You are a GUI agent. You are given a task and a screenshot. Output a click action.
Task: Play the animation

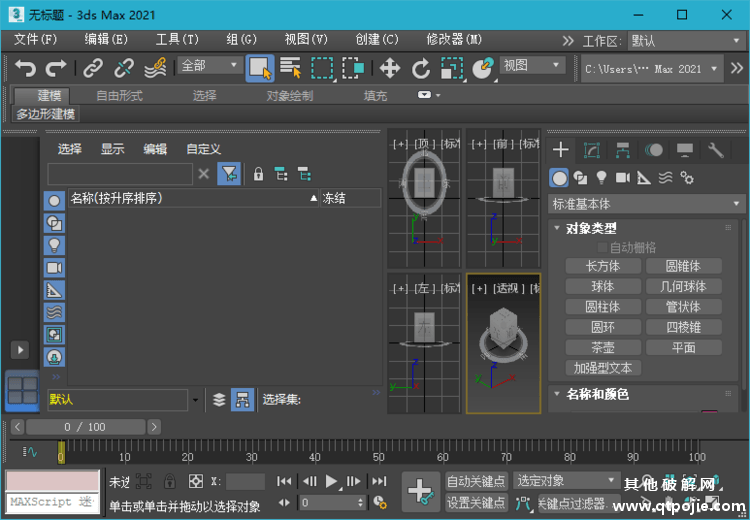coord(331,481)
